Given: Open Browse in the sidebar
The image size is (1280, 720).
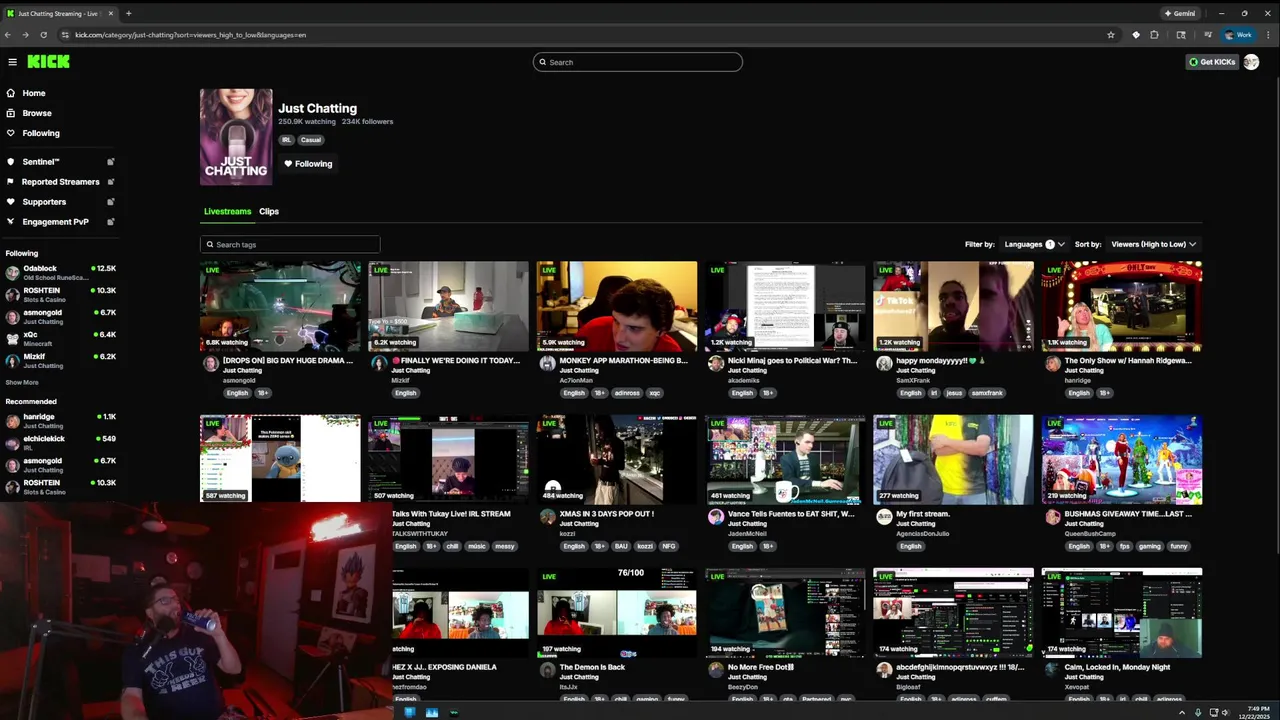Looking at the screenshot, I should pyautogui.click(x=36, y=113).
